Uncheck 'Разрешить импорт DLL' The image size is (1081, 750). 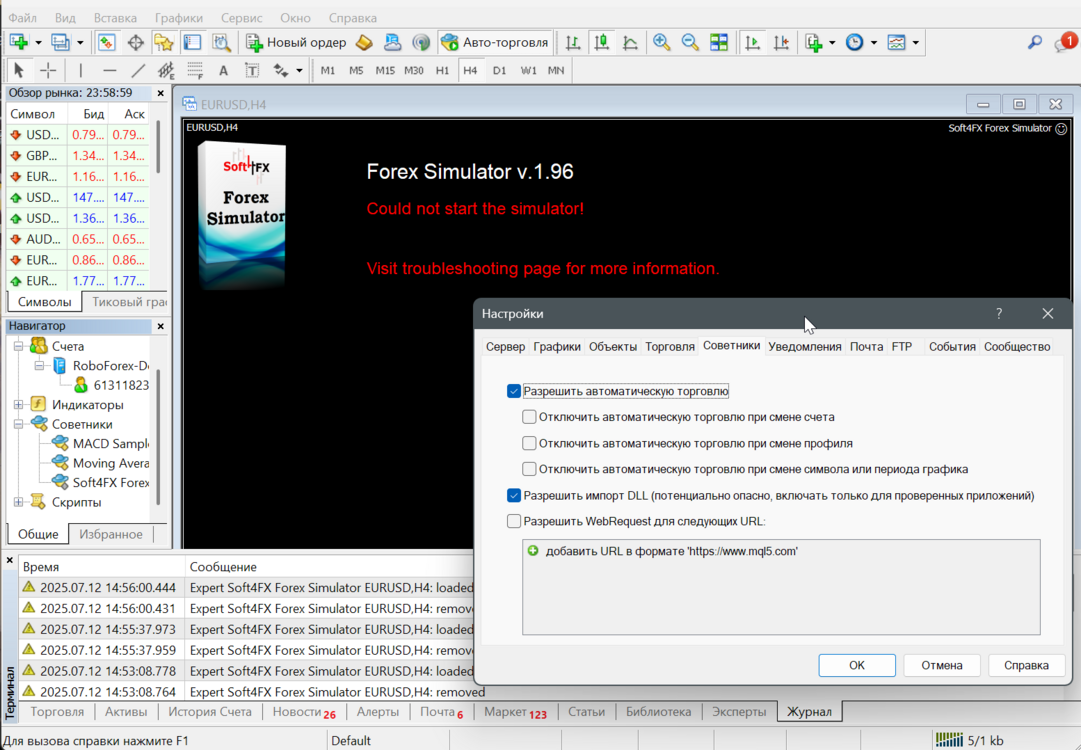click(x=514, y=496)
